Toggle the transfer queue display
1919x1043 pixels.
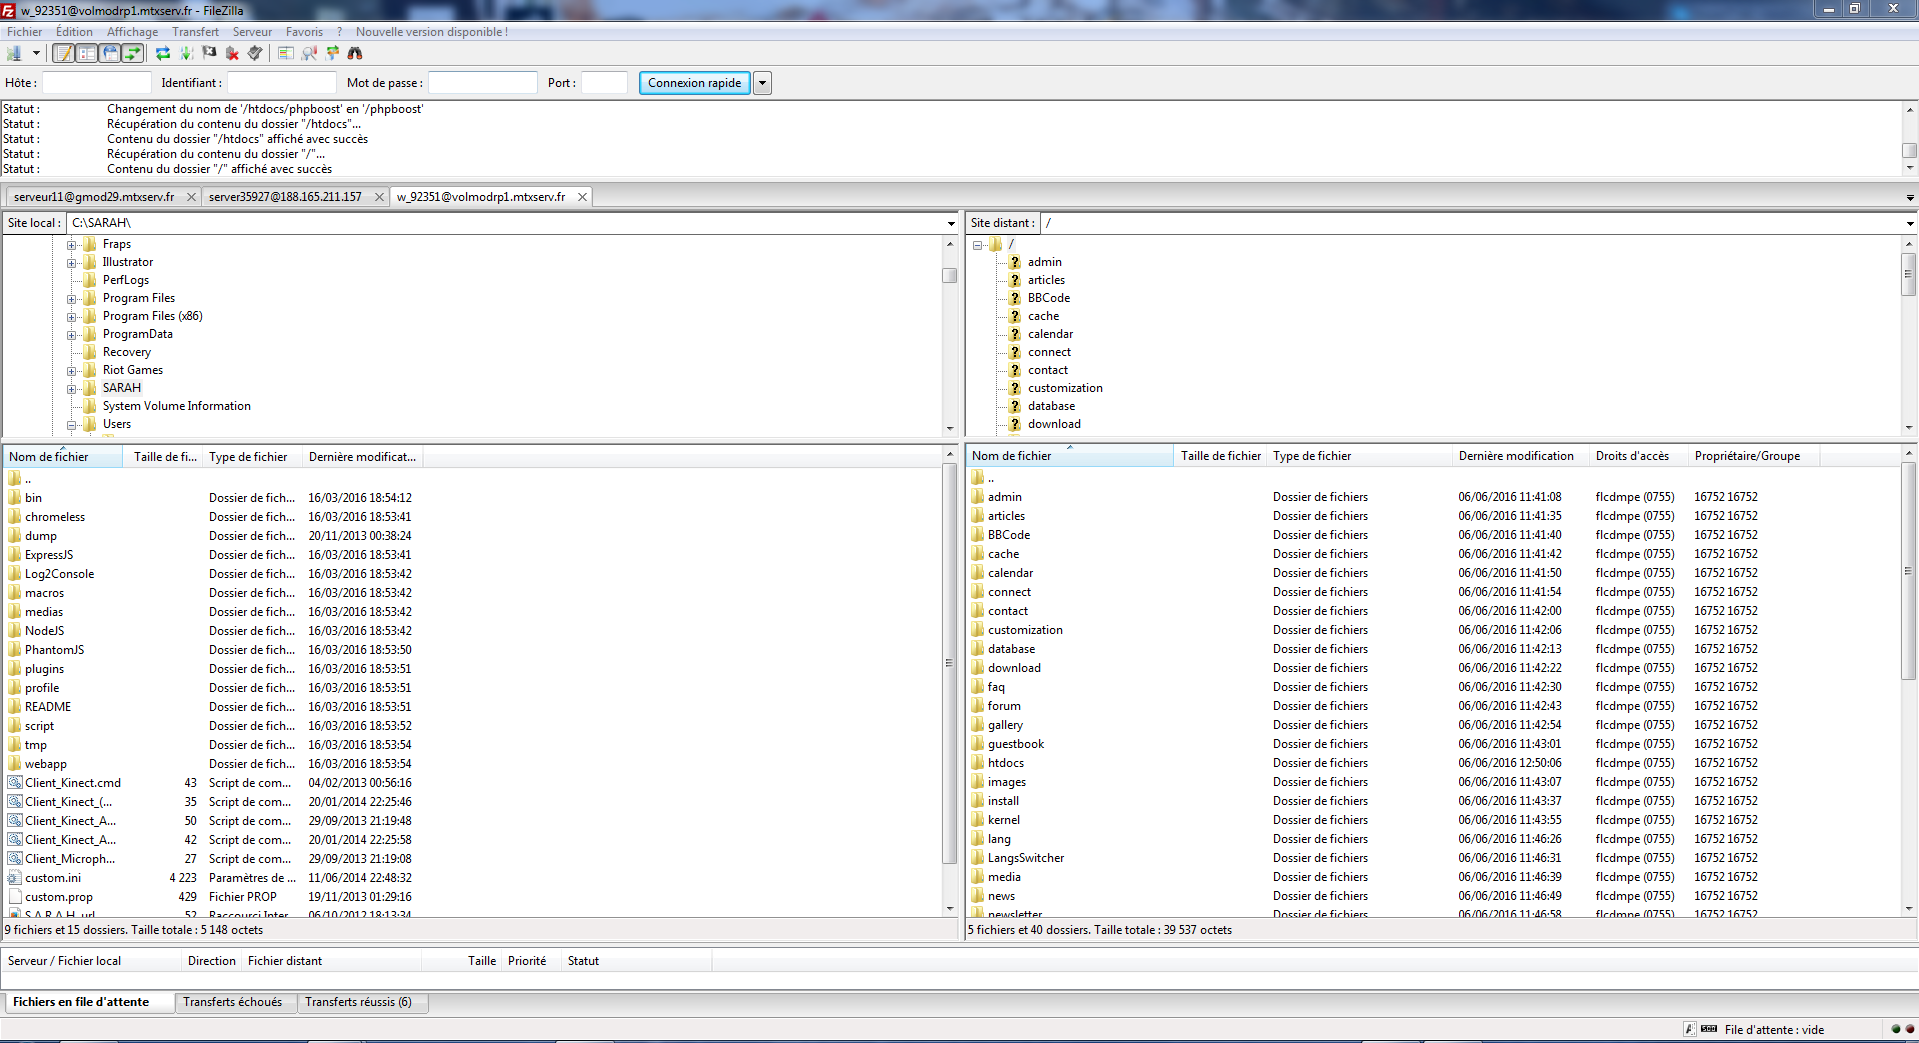[x=132, y=53]
